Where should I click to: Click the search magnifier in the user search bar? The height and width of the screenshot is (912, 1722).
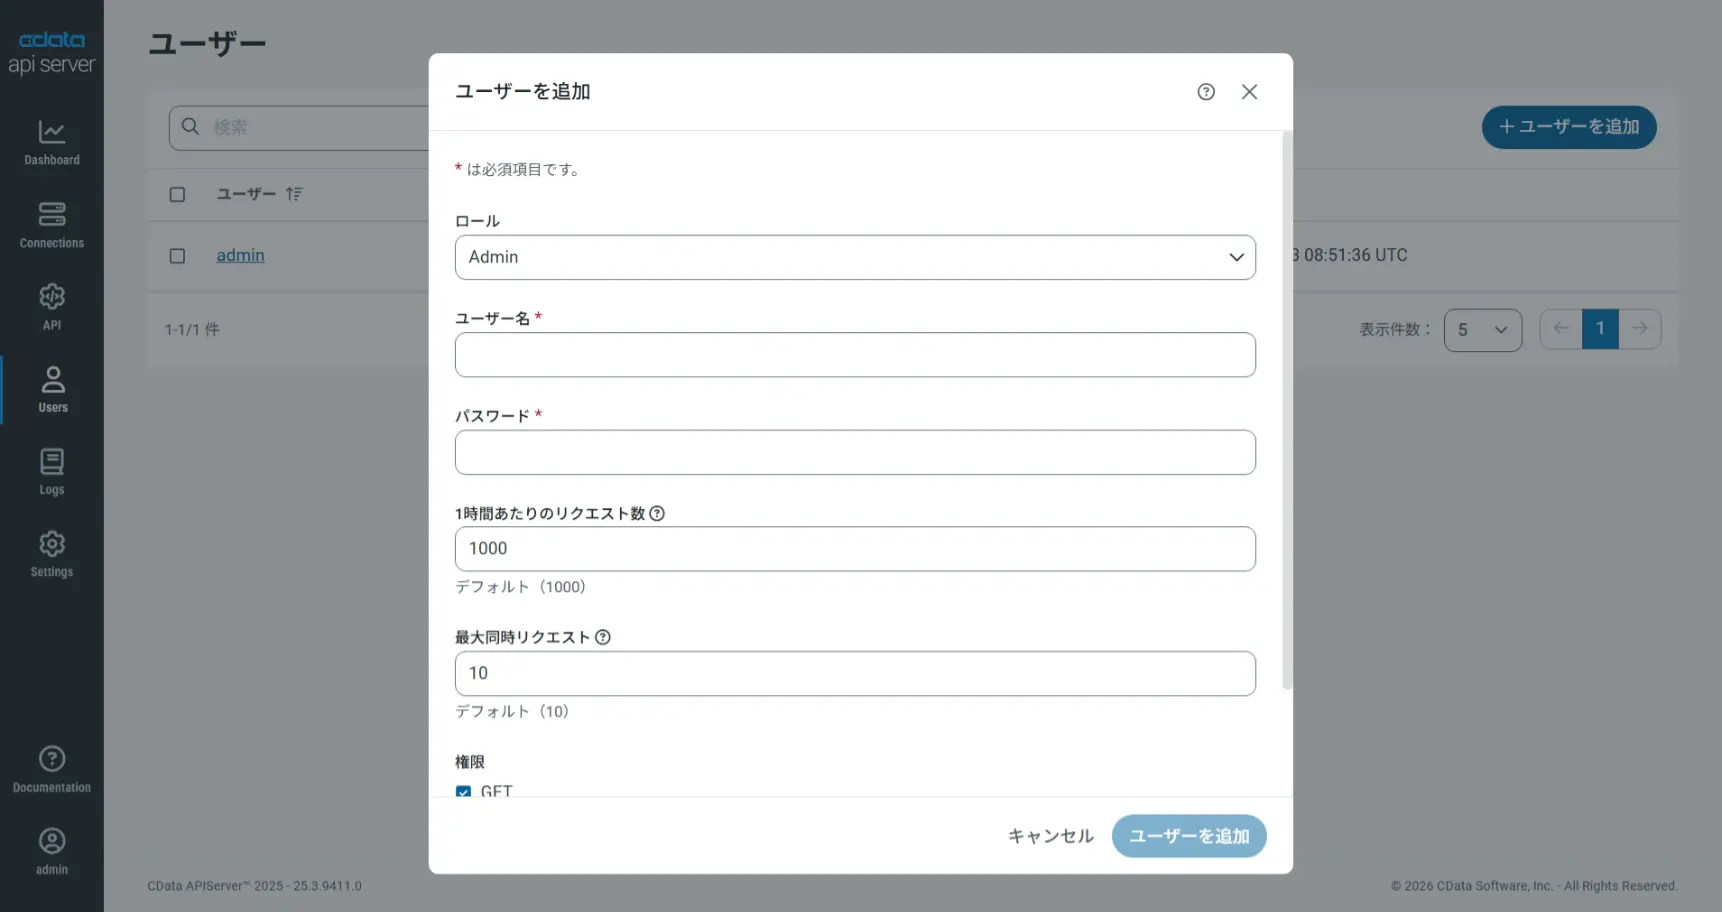191,127
